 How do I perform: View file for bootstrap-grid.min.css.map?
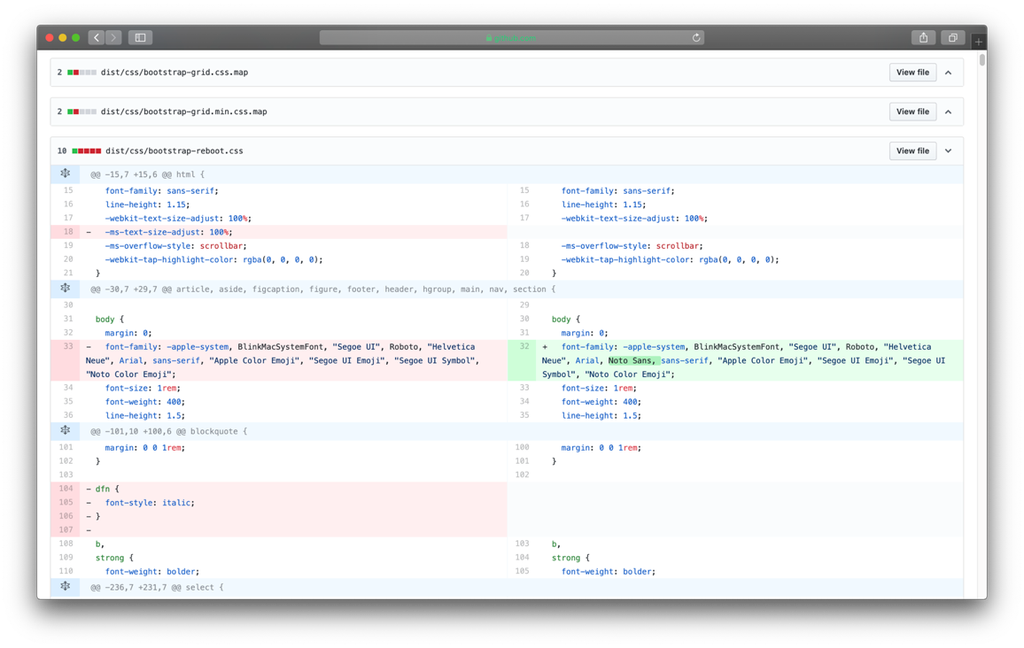912,112
